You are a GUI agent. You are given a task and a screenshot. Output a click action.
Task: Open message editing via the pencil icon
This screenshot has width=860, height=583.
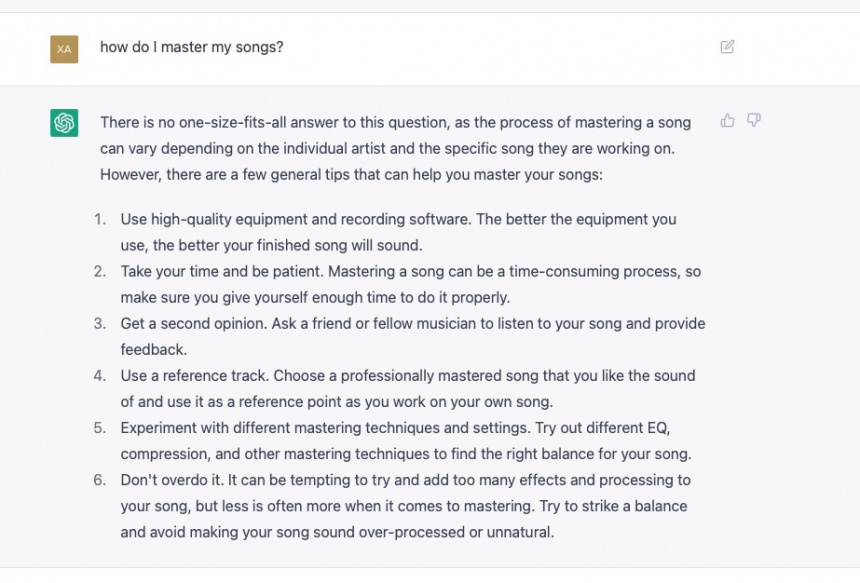(x=728, y=46)
